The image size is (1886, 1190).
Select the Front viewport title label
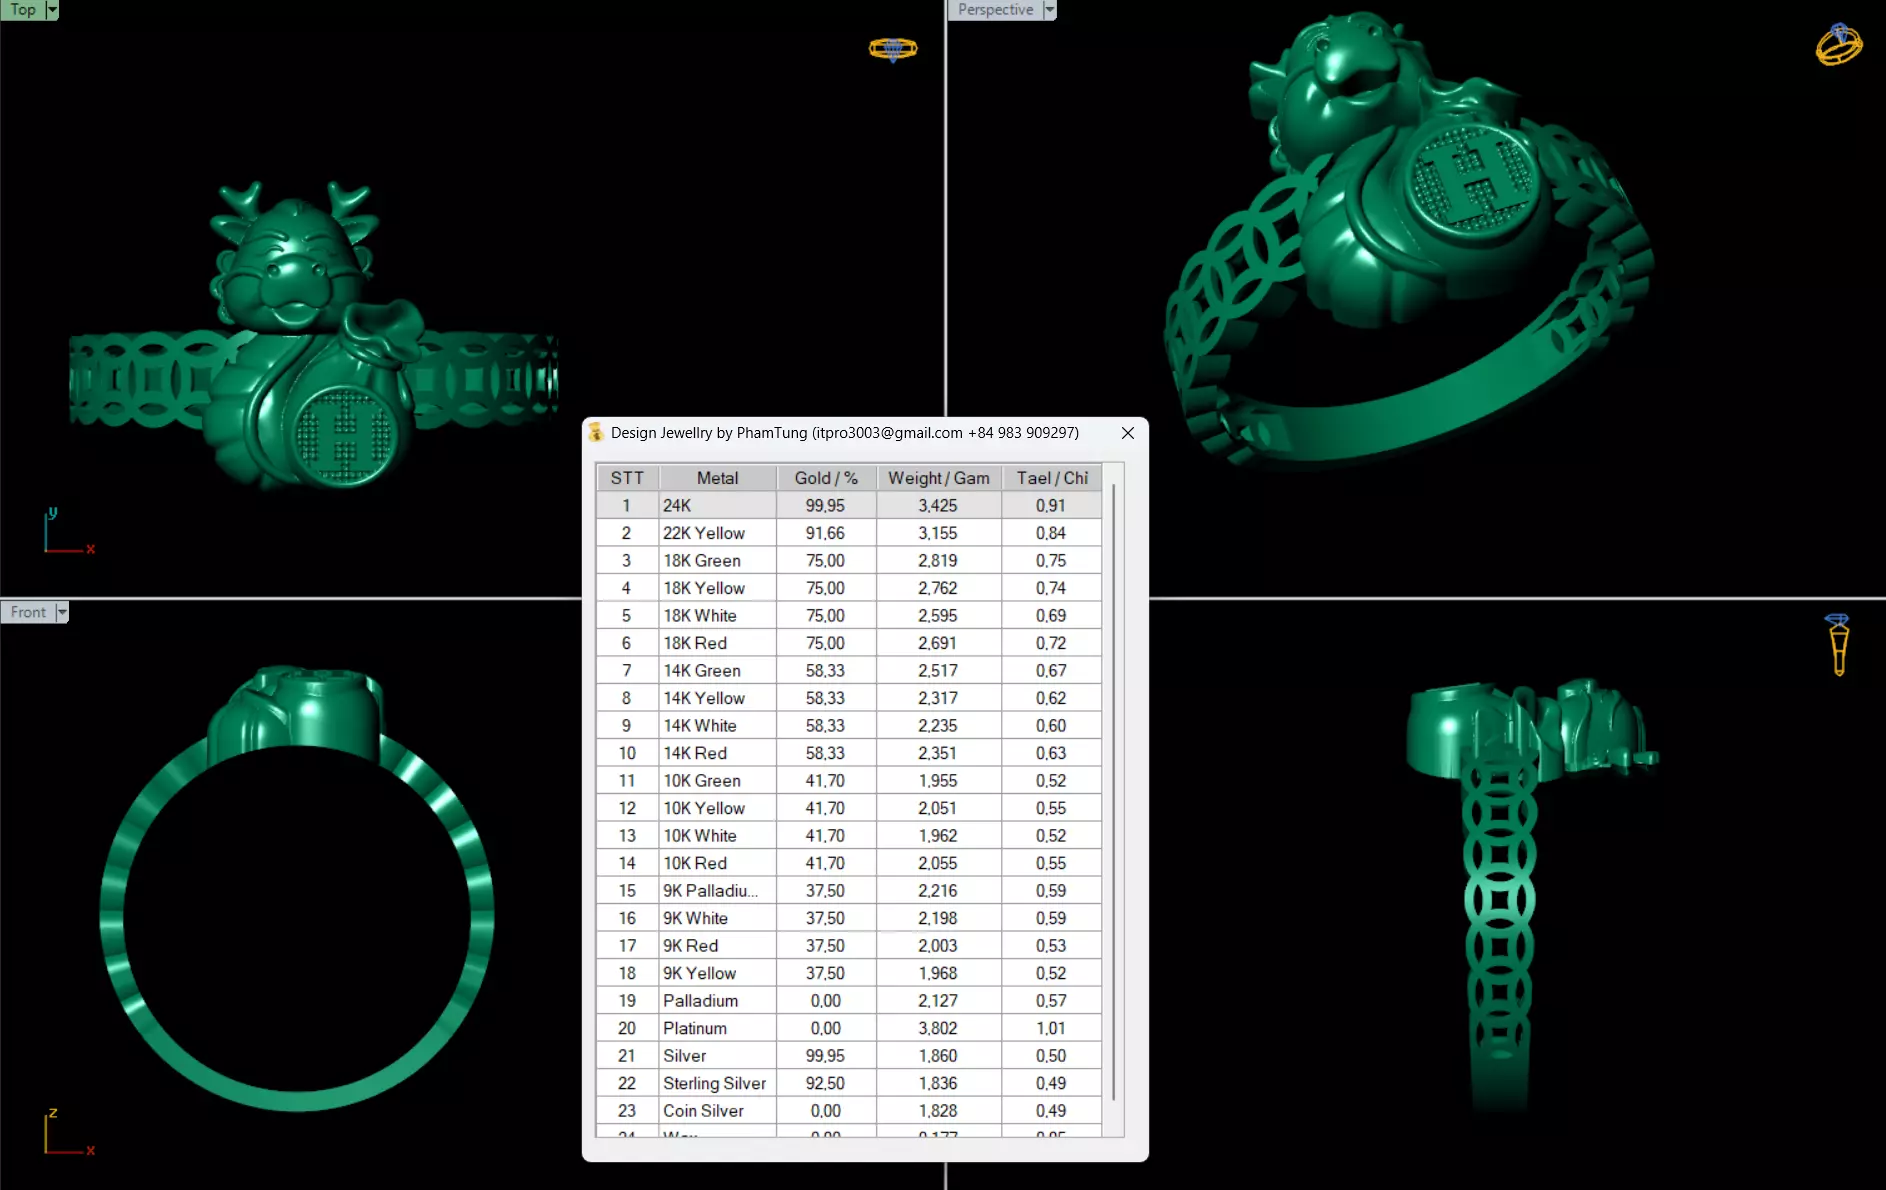click(x=28, y=612)
